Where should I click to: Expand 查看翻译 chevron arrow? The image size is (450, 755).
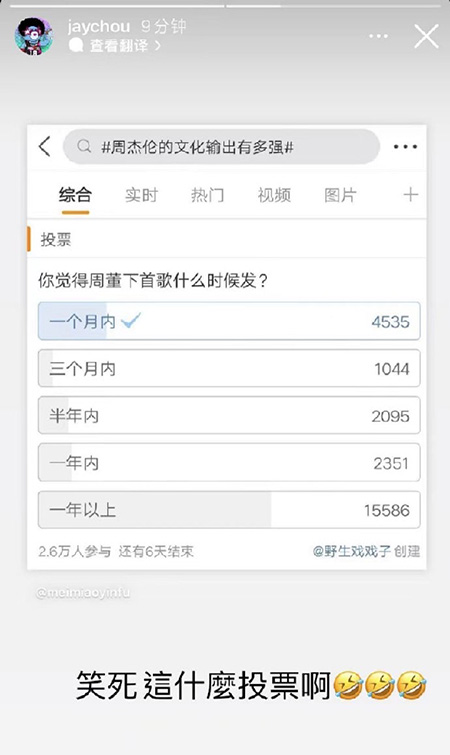pyautogui.click(x=157, y=46)
